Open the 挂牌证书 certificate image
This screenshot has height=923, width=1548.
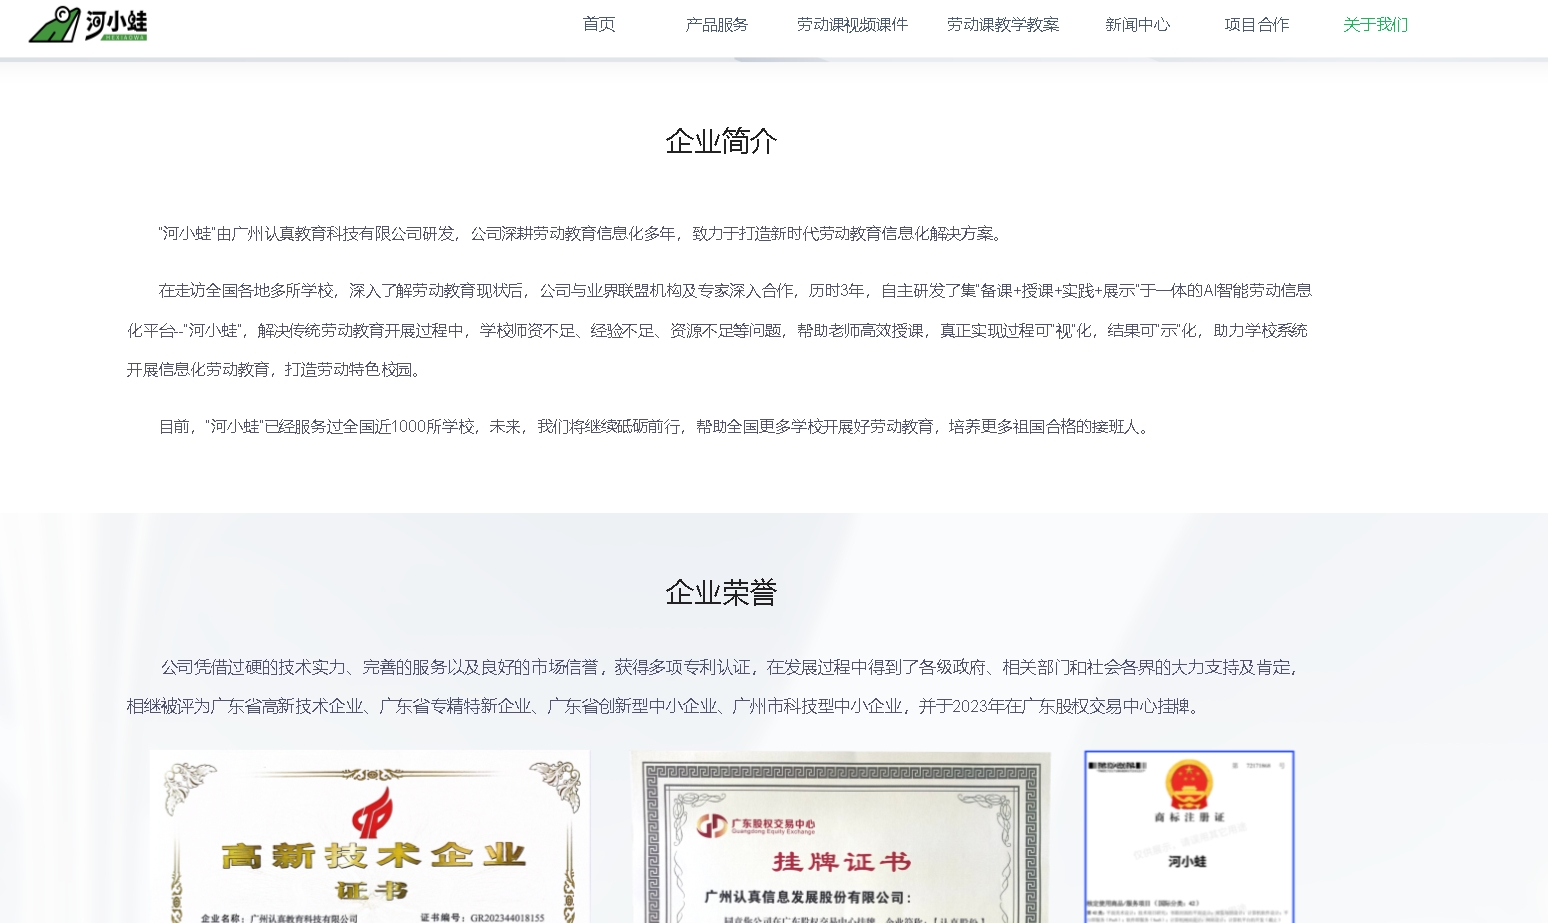(841, 837)
